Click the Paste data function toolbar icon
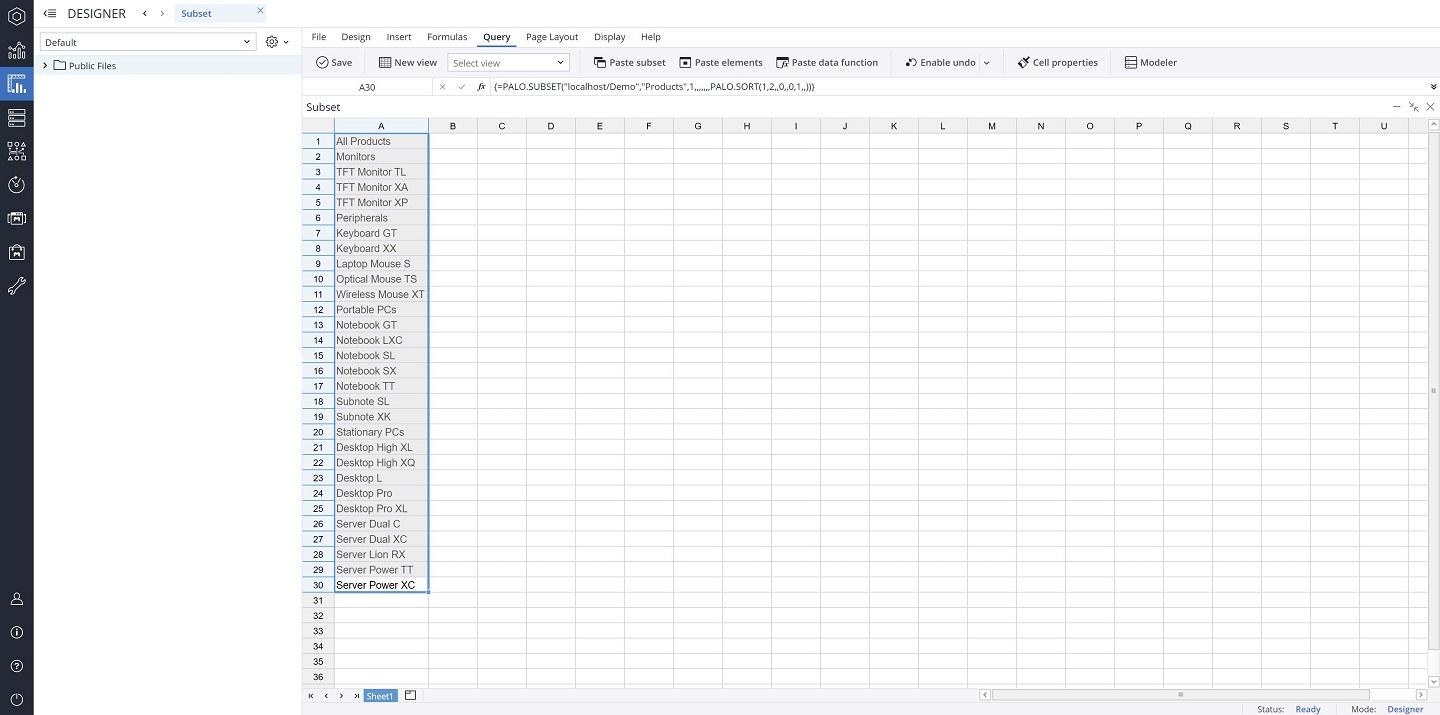Image resolution: width=1440 pixels, height=715 pixels. click(x=782, y=63)
